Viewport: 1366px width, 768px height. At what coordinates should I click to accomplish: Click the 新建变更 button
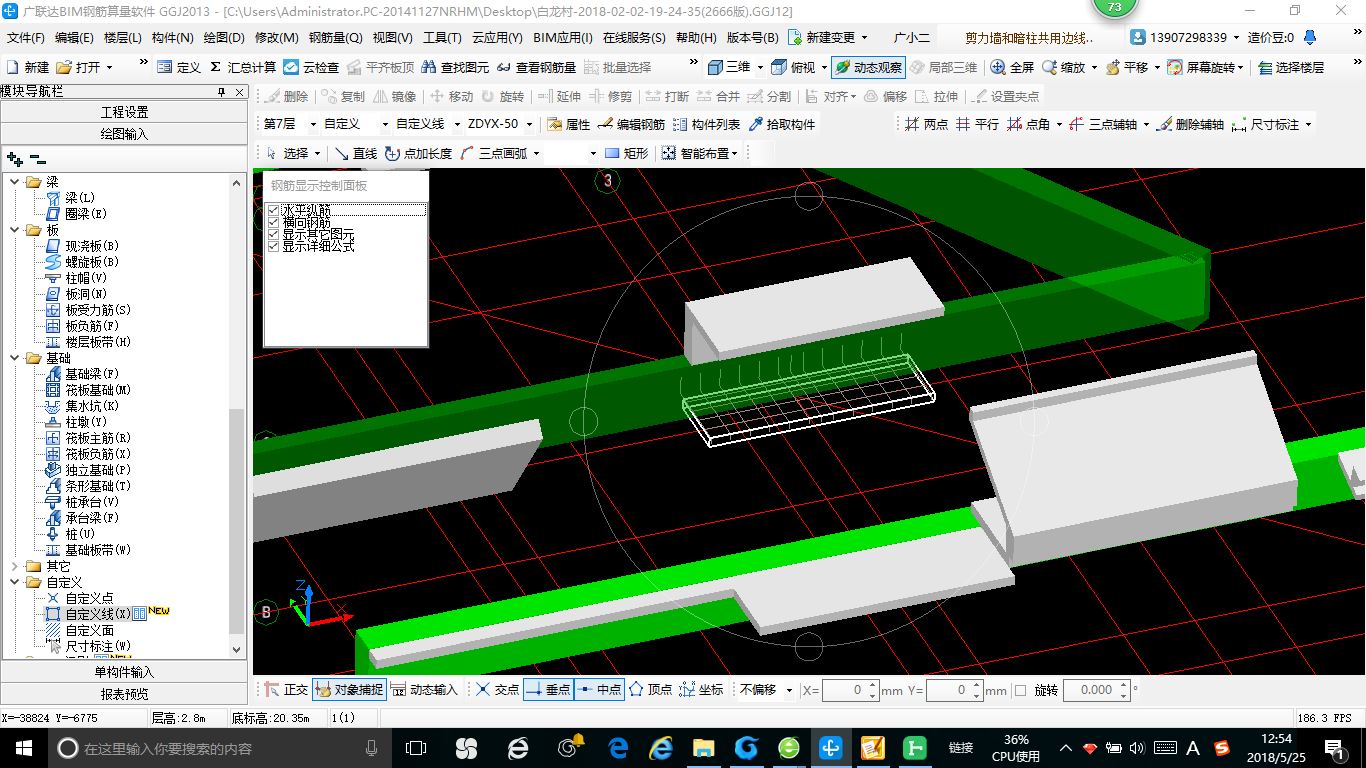[x=829, y=38]
